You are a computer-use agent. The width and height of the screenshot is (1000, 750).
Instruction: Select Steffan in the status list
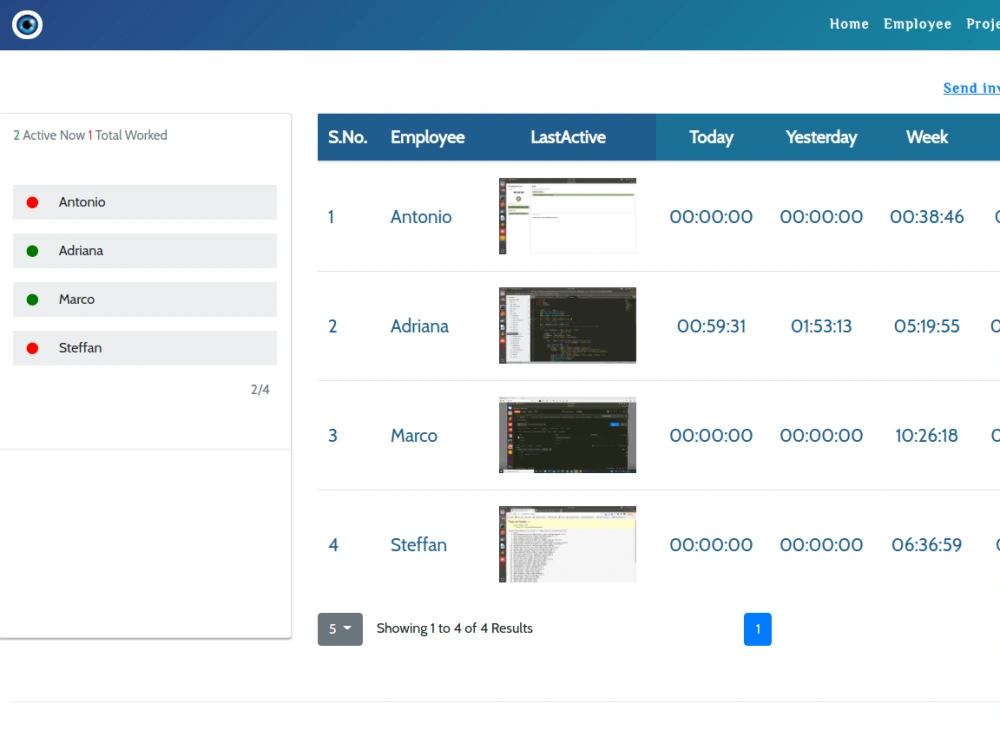145,348
